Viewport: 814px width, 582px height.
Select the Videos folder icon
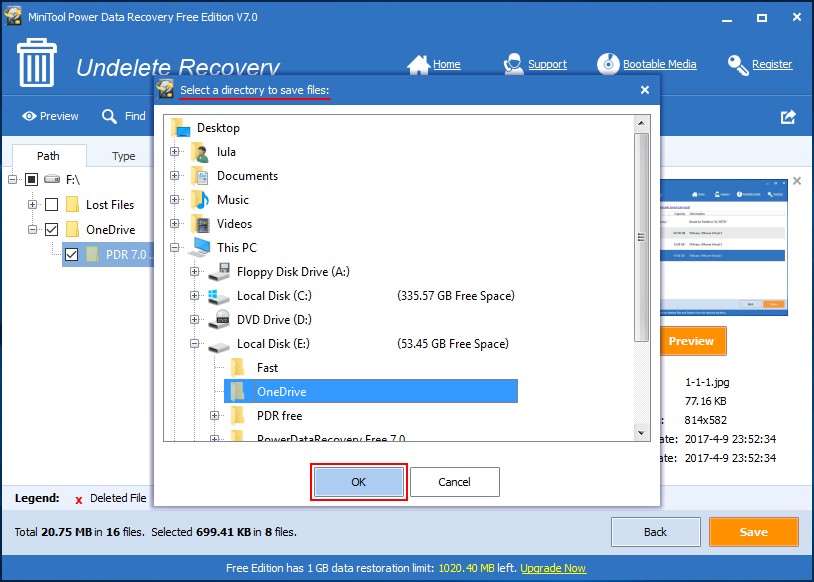[200, 224]
